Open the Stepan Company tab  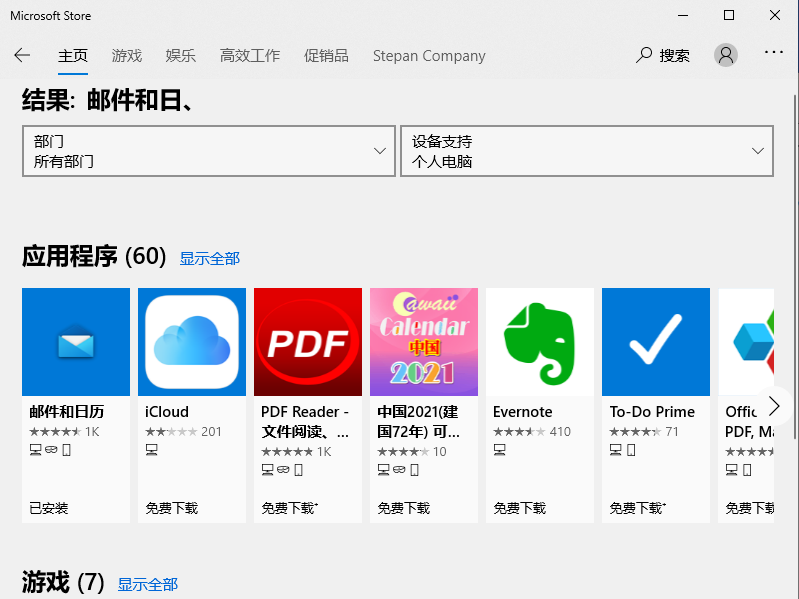(x=429, y=56)
